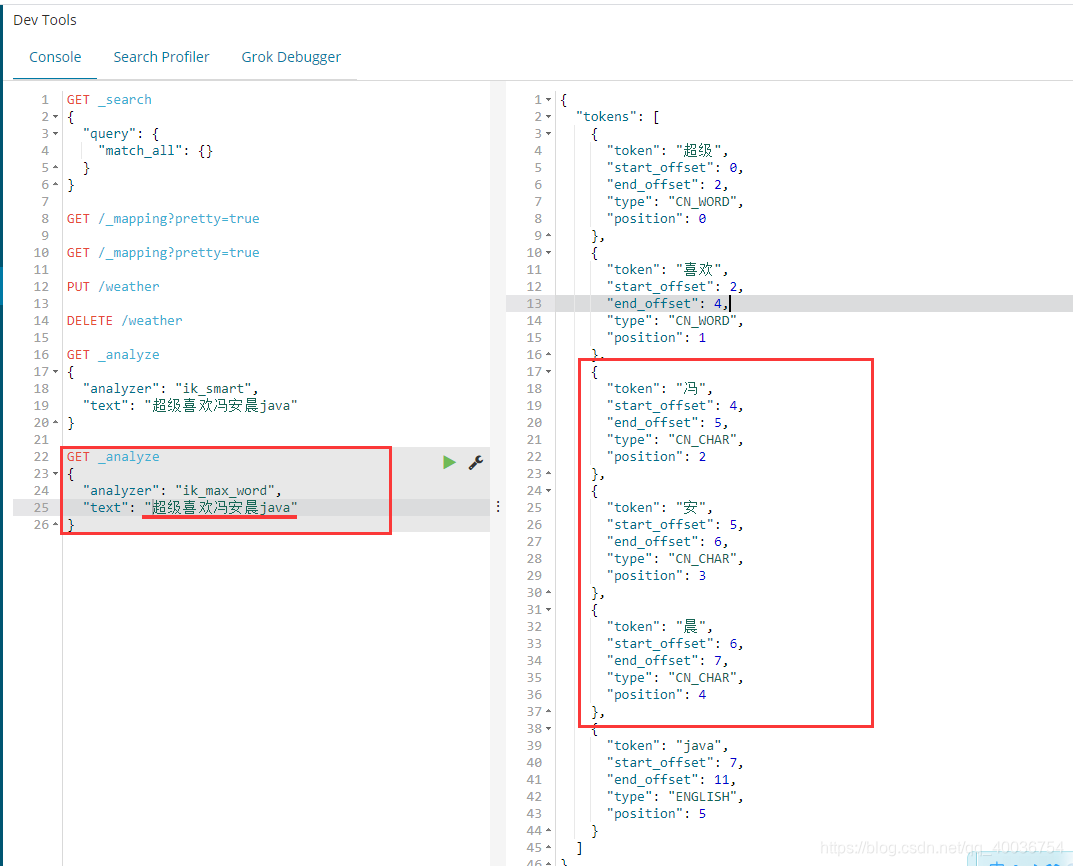
Task: Select the DELETE /weather request line
Action: [125, 321]
